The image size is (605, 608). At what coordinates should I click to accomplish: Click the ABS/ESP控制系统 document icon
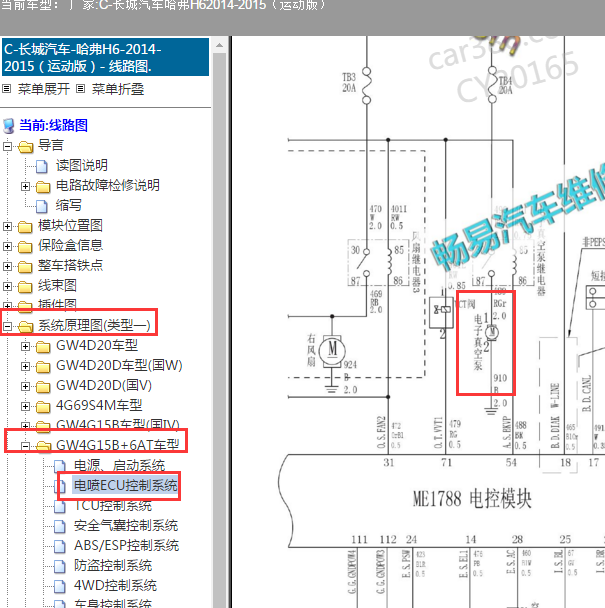click(x=59, y=546)
